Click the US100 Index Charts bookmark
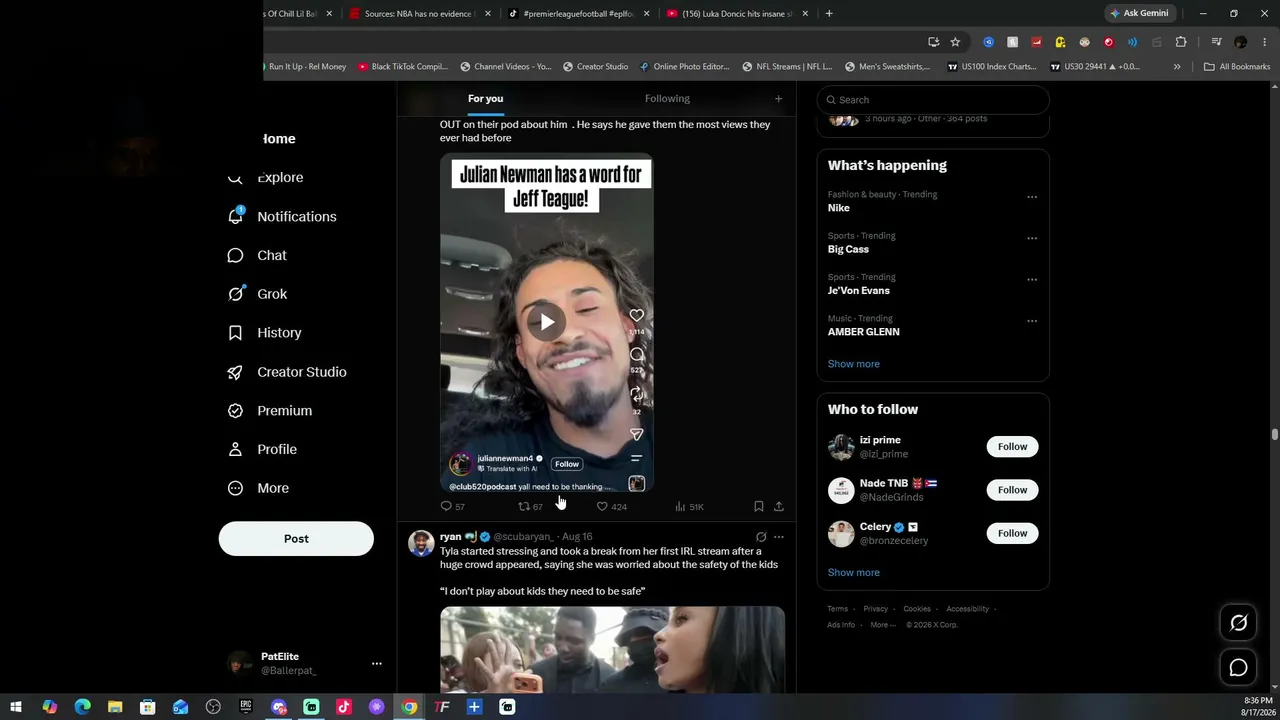The height and width of the screenshot is (720, 1280). click(992, 67)
